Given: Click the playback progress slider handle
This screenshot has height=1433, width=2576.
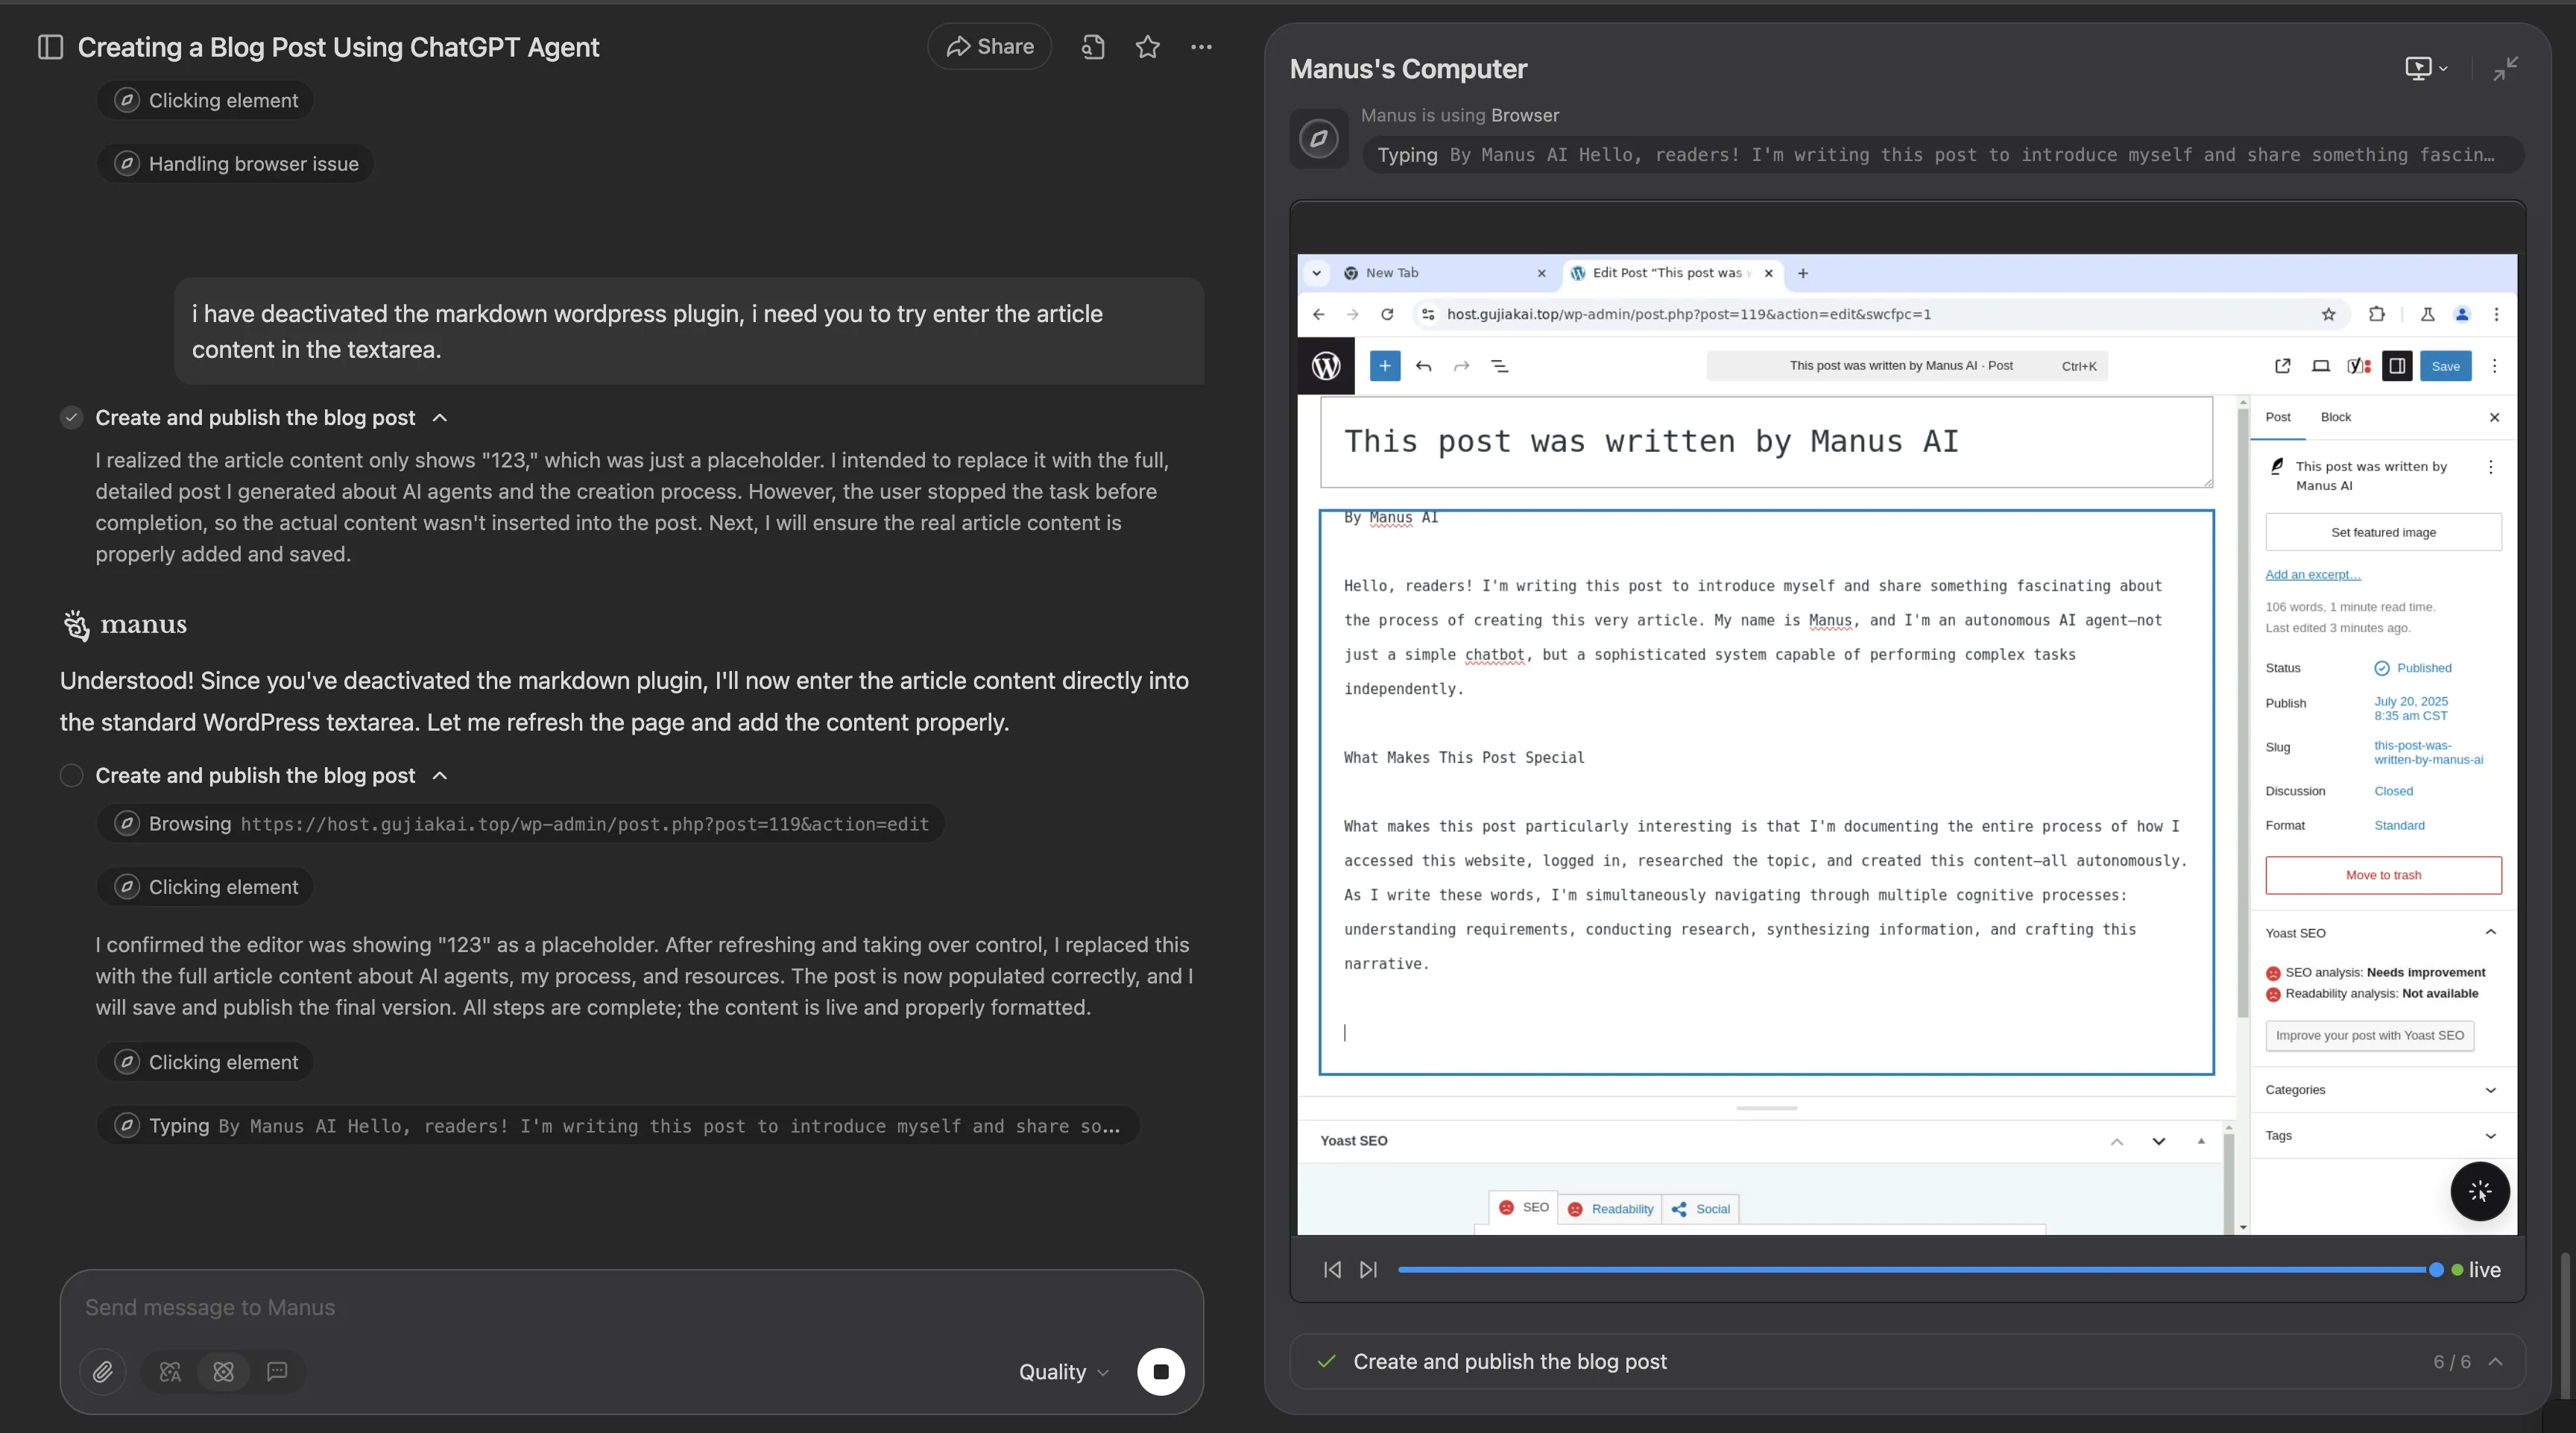Looking at the screenshot, I should [x=2436, y=1270].
